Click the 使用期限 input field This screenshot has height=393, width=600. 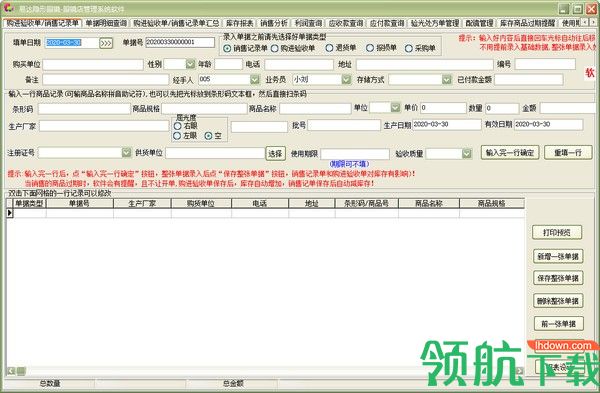[x=355, y=154]
